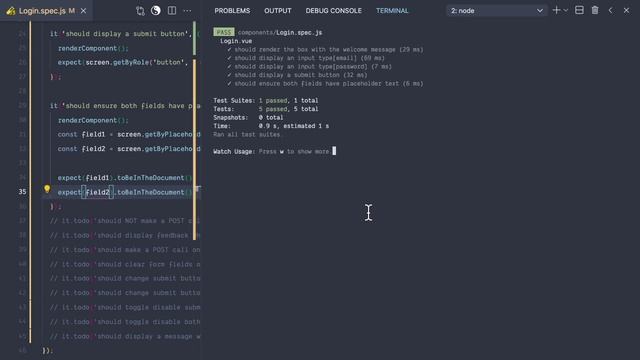Click 'should ensure both fields have placeholder text' result
This screenshot has height=360, width=640.
[325, 84]
